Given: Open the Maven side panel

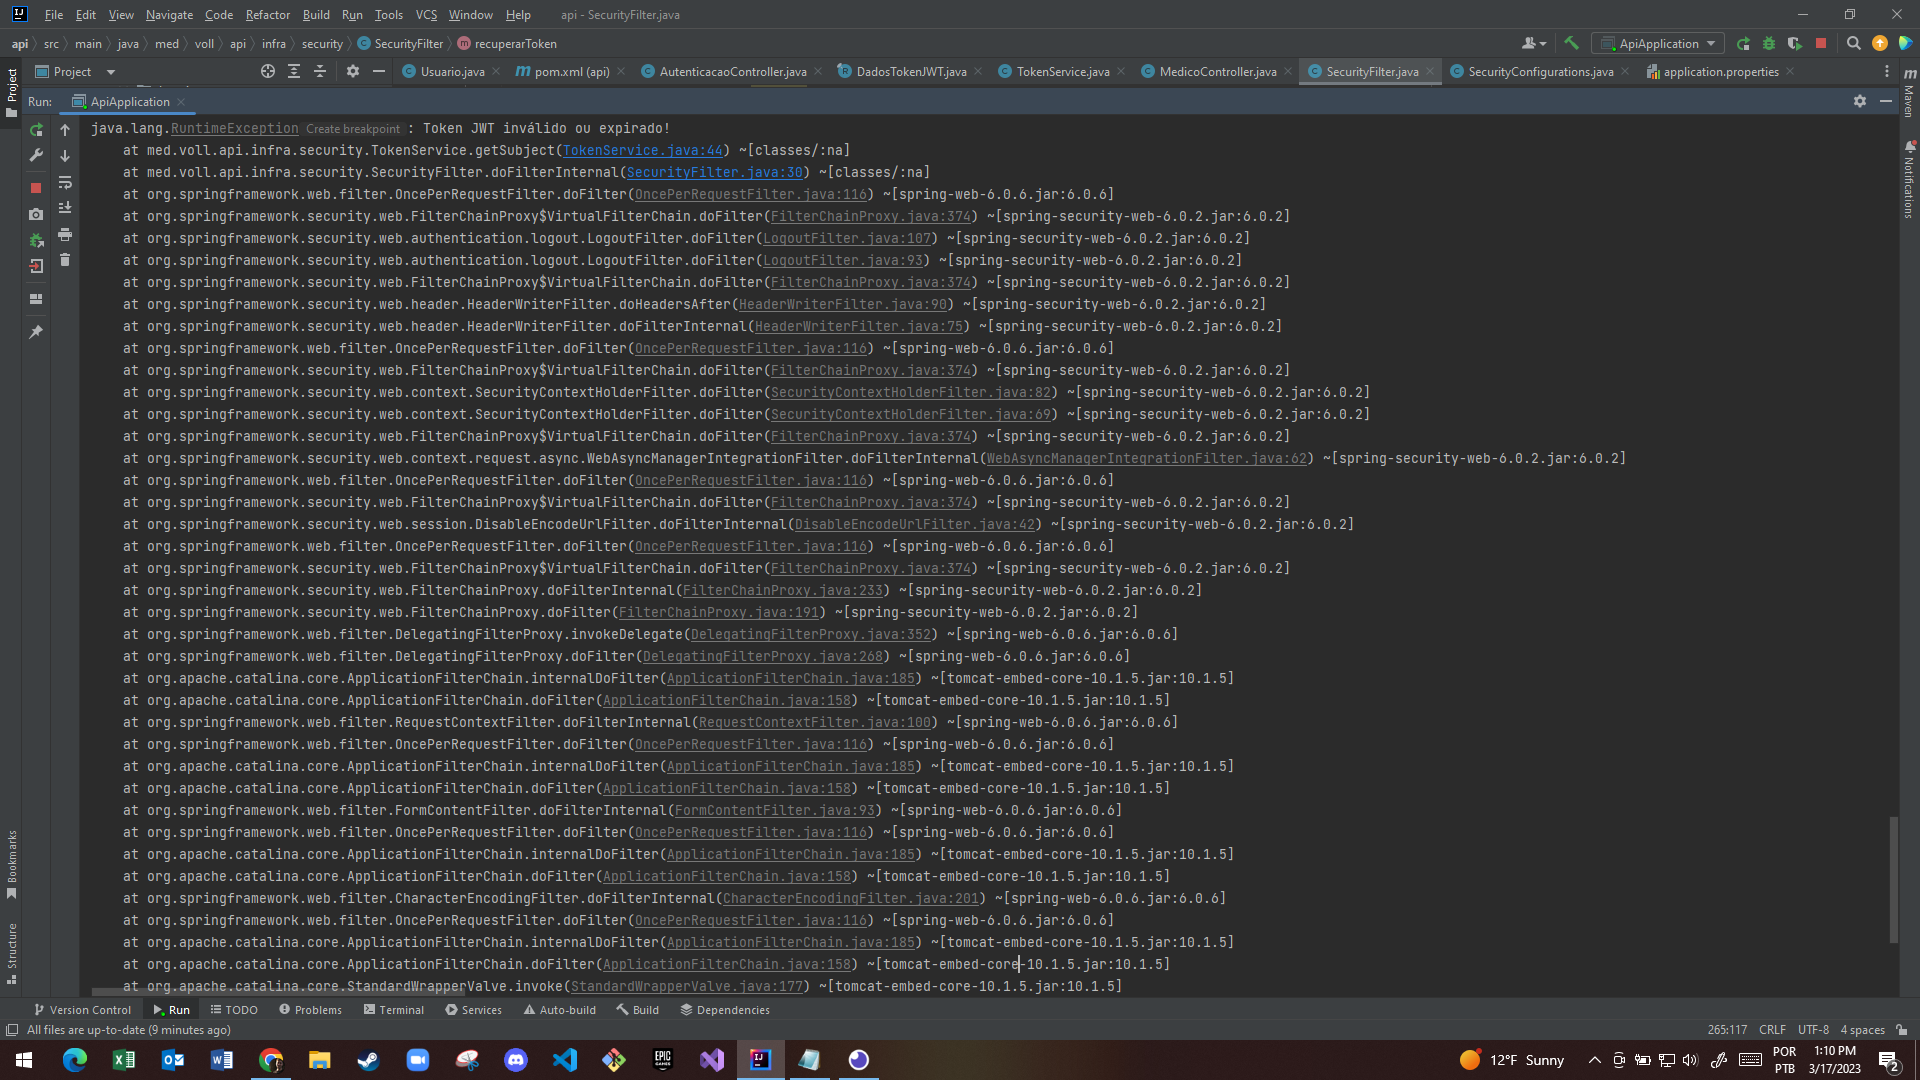Looking at the screenshot, I should point(1909,93).
